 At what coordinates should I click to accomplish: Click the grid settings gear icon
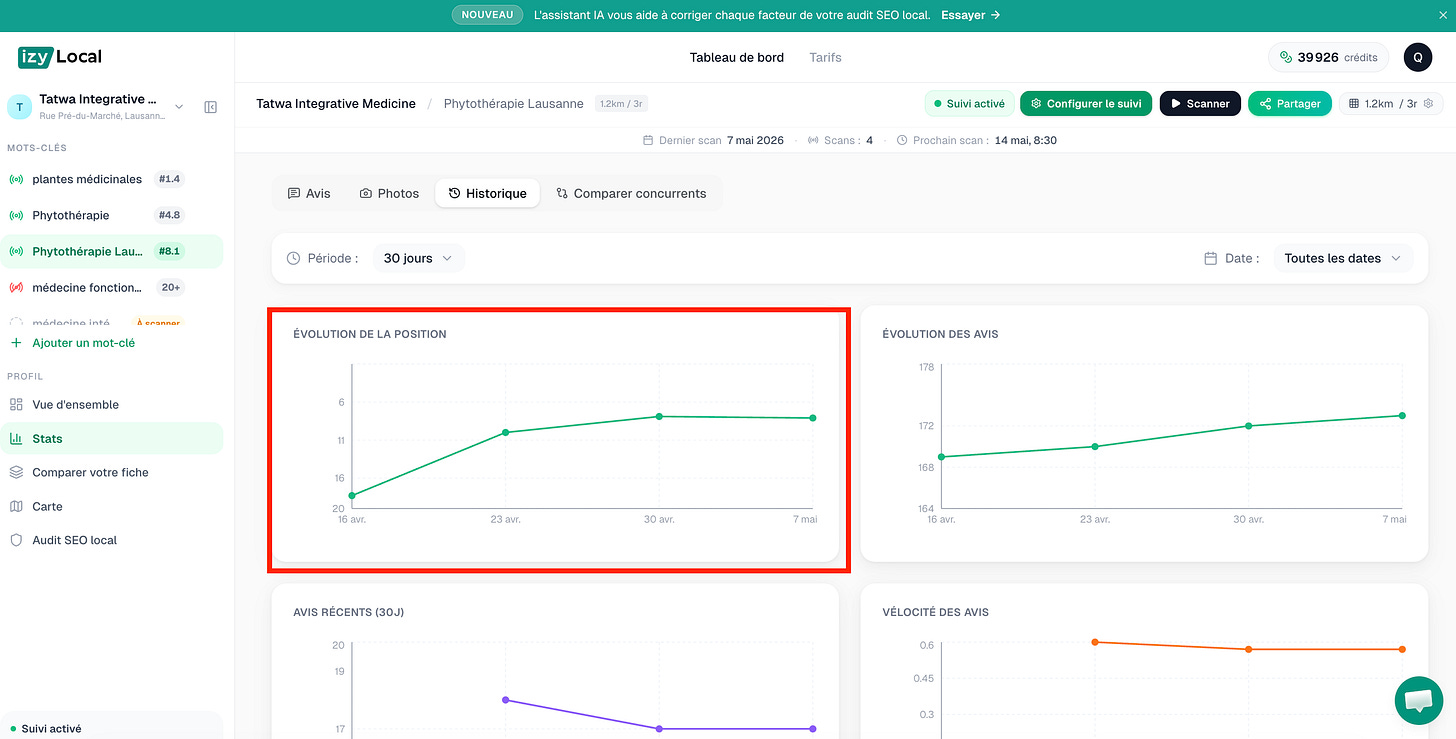coord(1428,103)
